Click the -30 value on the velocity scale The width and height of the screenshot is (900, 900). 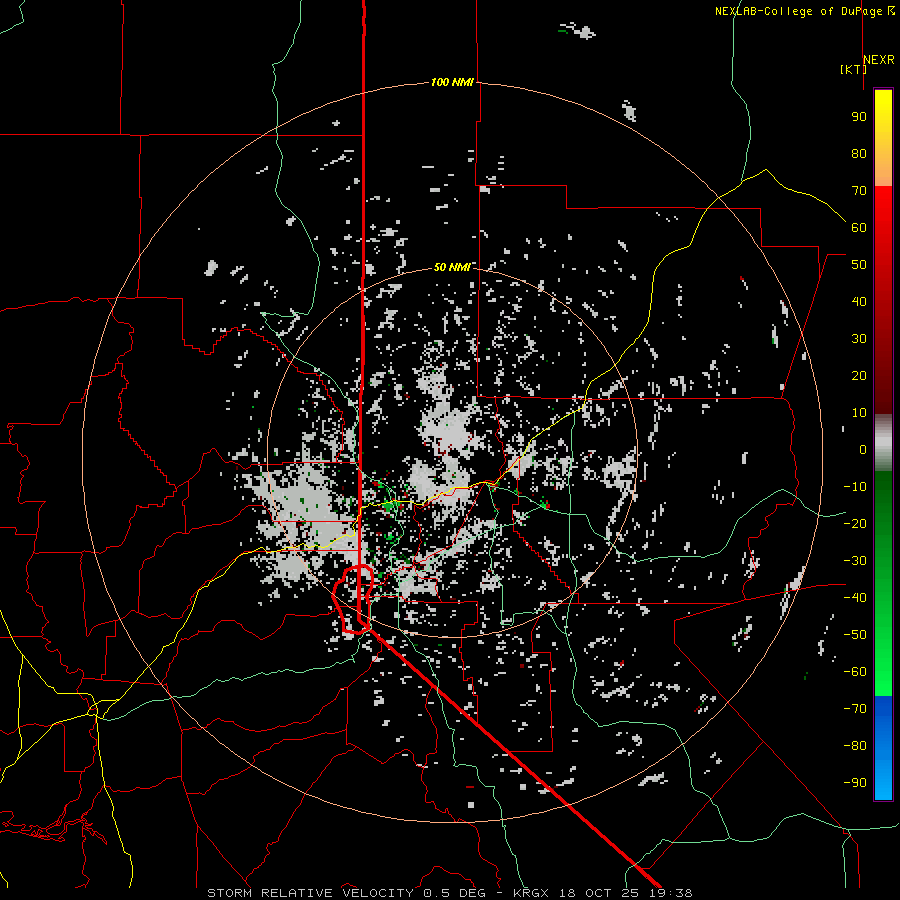click(855, 561)
